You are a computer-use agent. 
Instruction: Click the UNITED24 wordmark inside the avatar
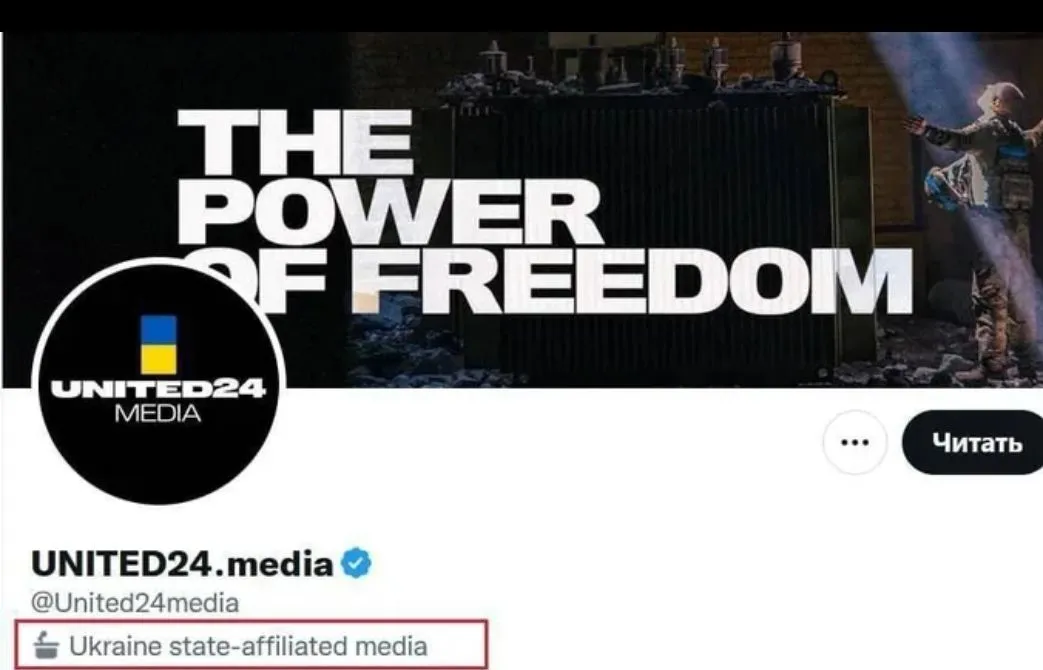click(158, 389)
